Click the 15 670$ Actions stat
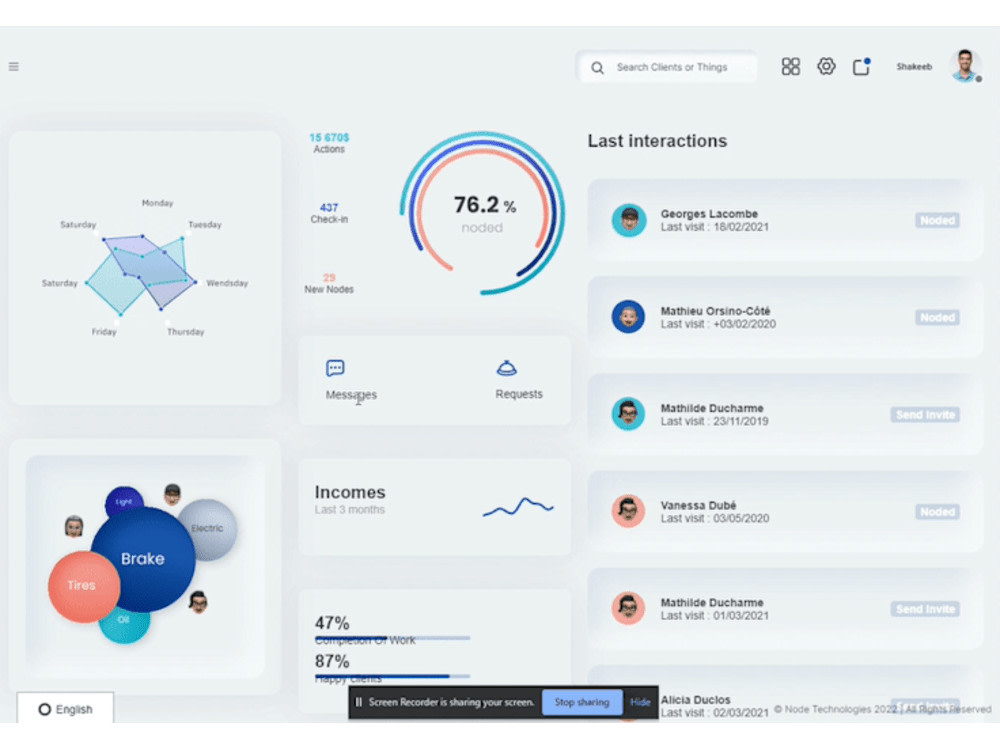This screenshot has height=750, width=1000. [329, 143]
